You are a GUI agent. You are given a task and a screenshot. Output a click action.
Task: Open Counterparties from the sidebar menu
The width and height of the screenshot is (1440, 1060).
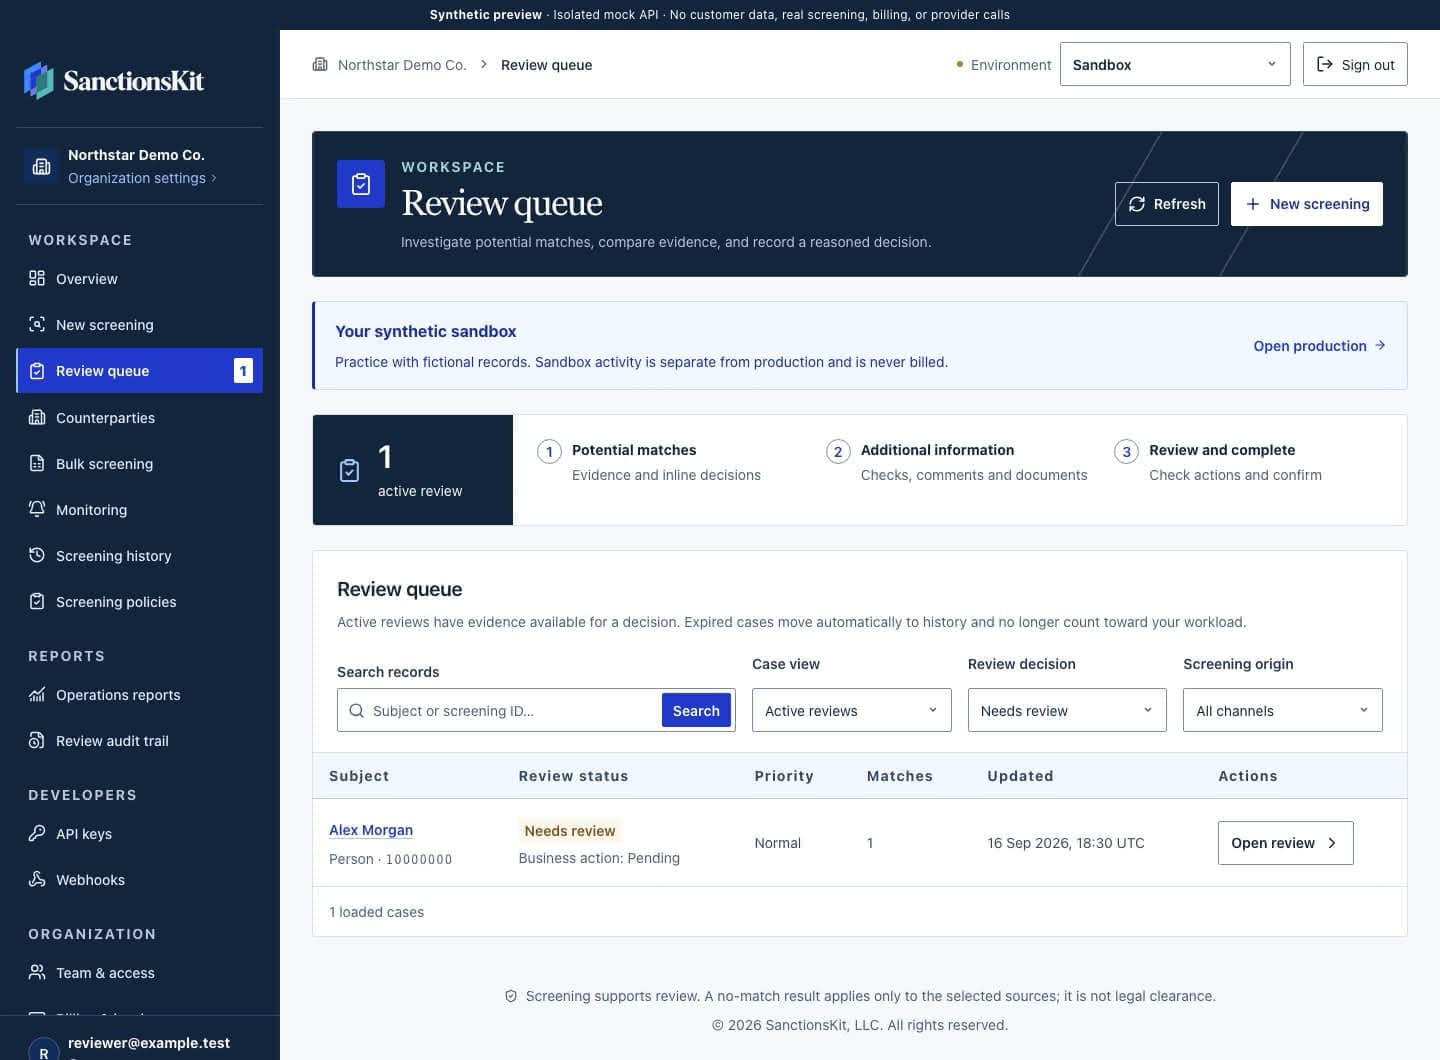pos(140,417)
